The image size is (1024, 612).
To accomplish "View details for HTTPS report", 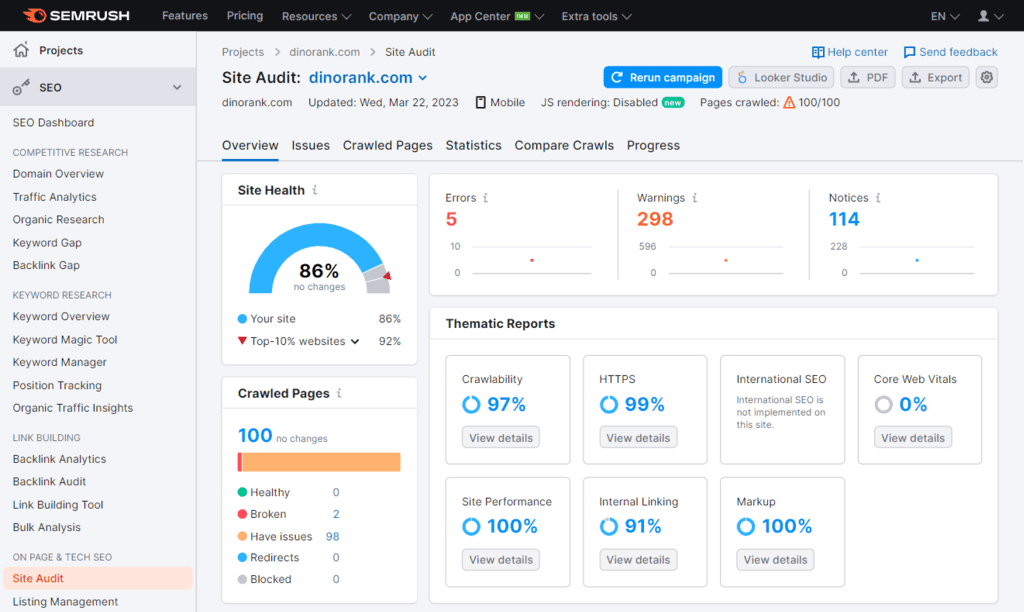I will coord(638,438).
